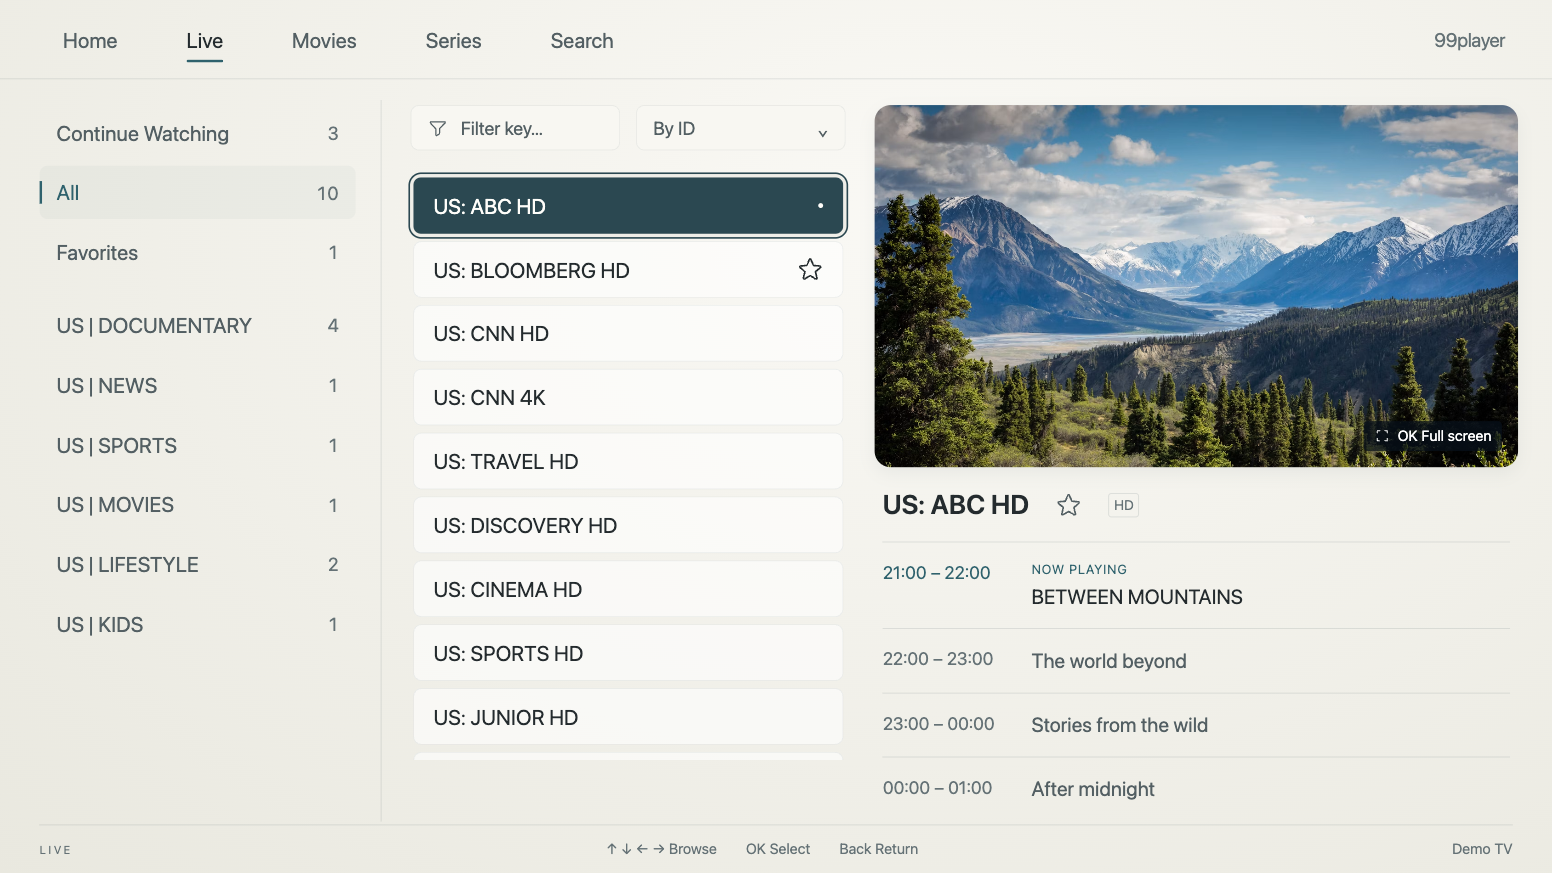Switch to the Live tab
This screenshot has width=1552, height=873.
coord(204,41)
